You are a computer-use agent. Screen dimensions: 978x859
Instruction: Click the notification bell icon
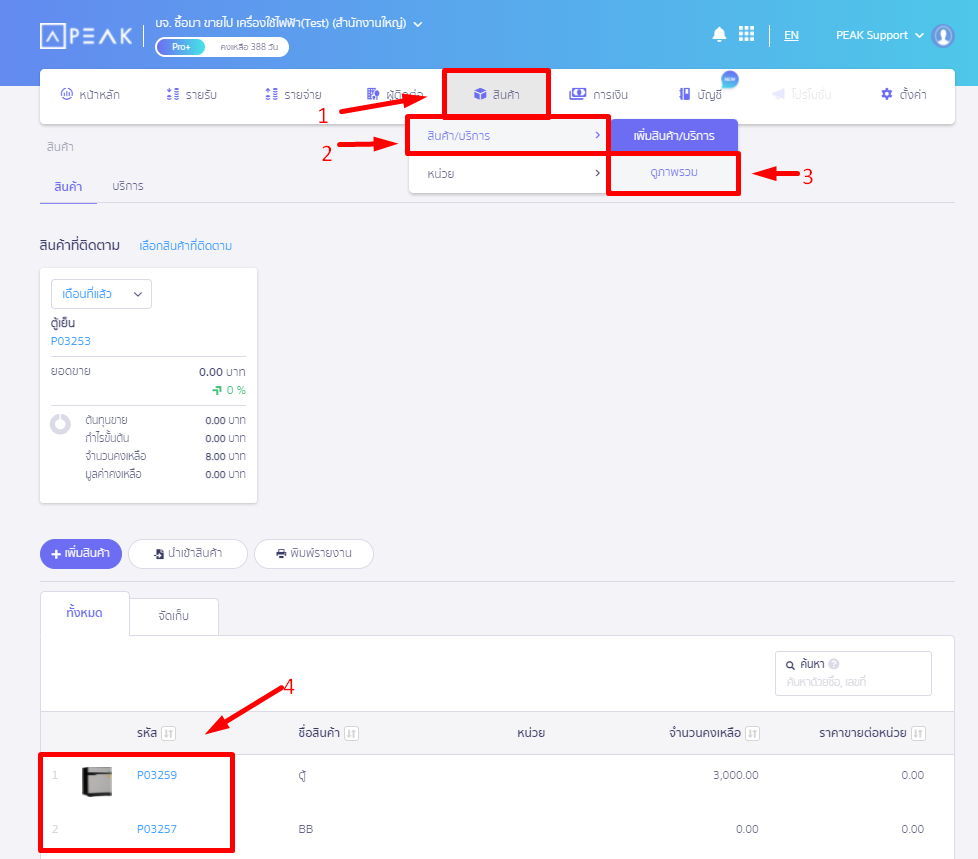(x=719, y=35)
